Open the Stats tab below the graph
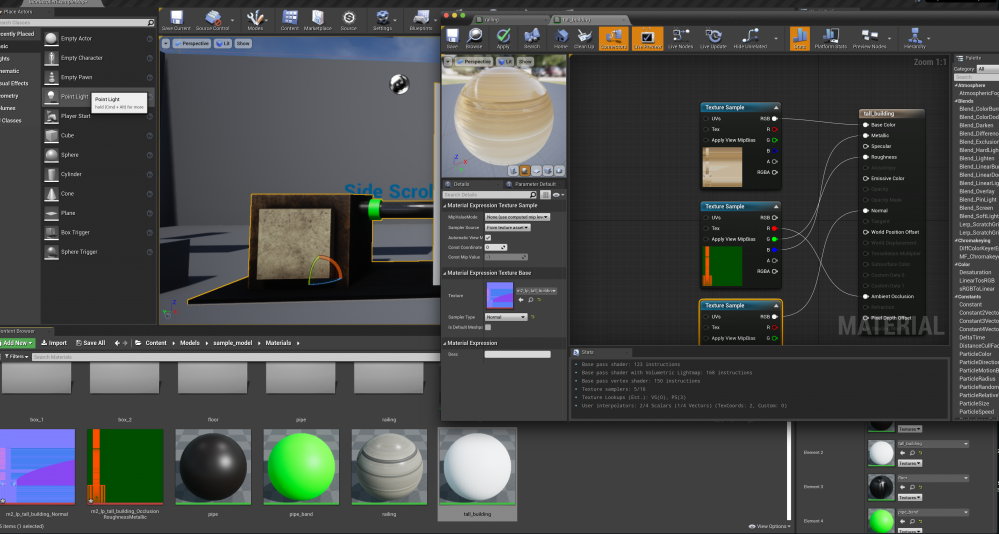Viewport: 999px width, 534px height. click(586, 352)
